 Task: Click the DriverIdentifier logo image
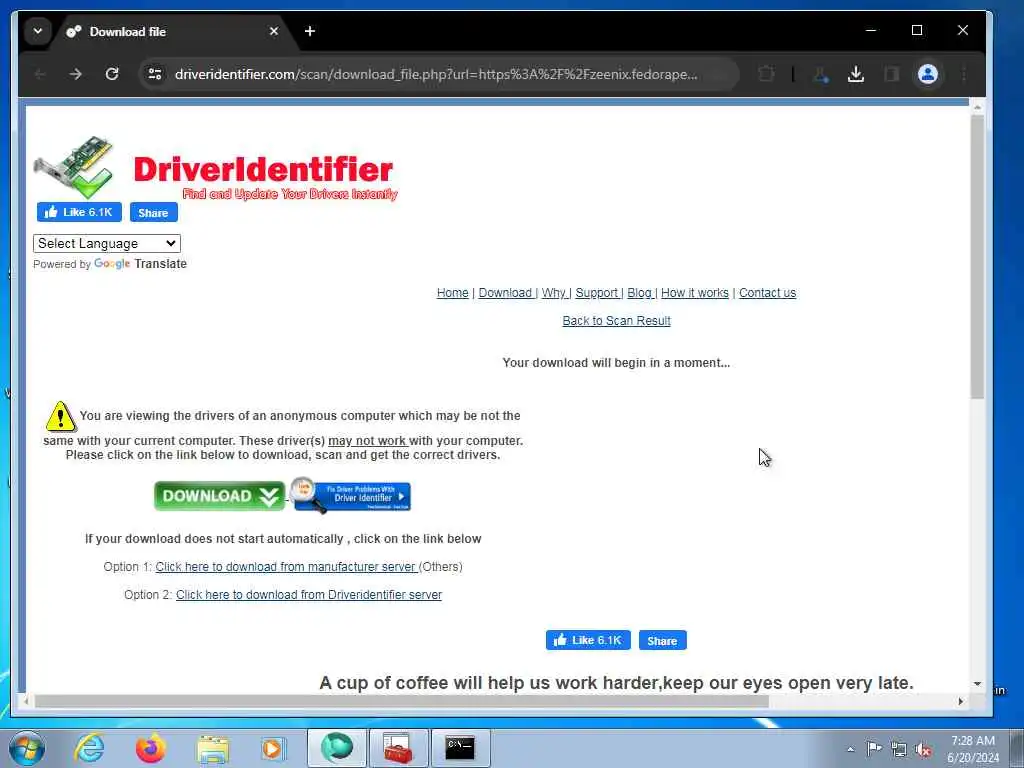tap(214, 168)
